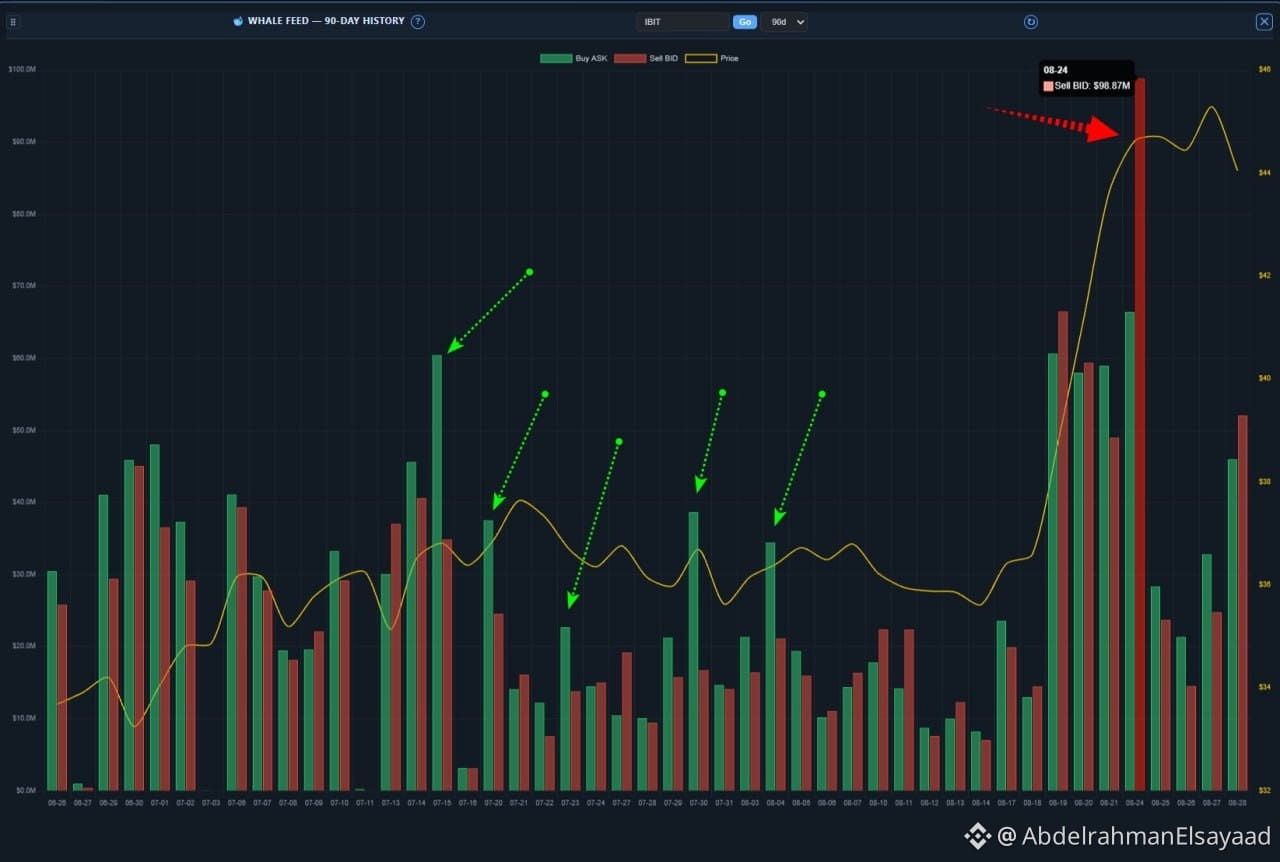Image resolution: width=1280 pixels, height=862 pixels.
Task: Click the red Sell BID bar for 08-19
Action: [1063, 551]
